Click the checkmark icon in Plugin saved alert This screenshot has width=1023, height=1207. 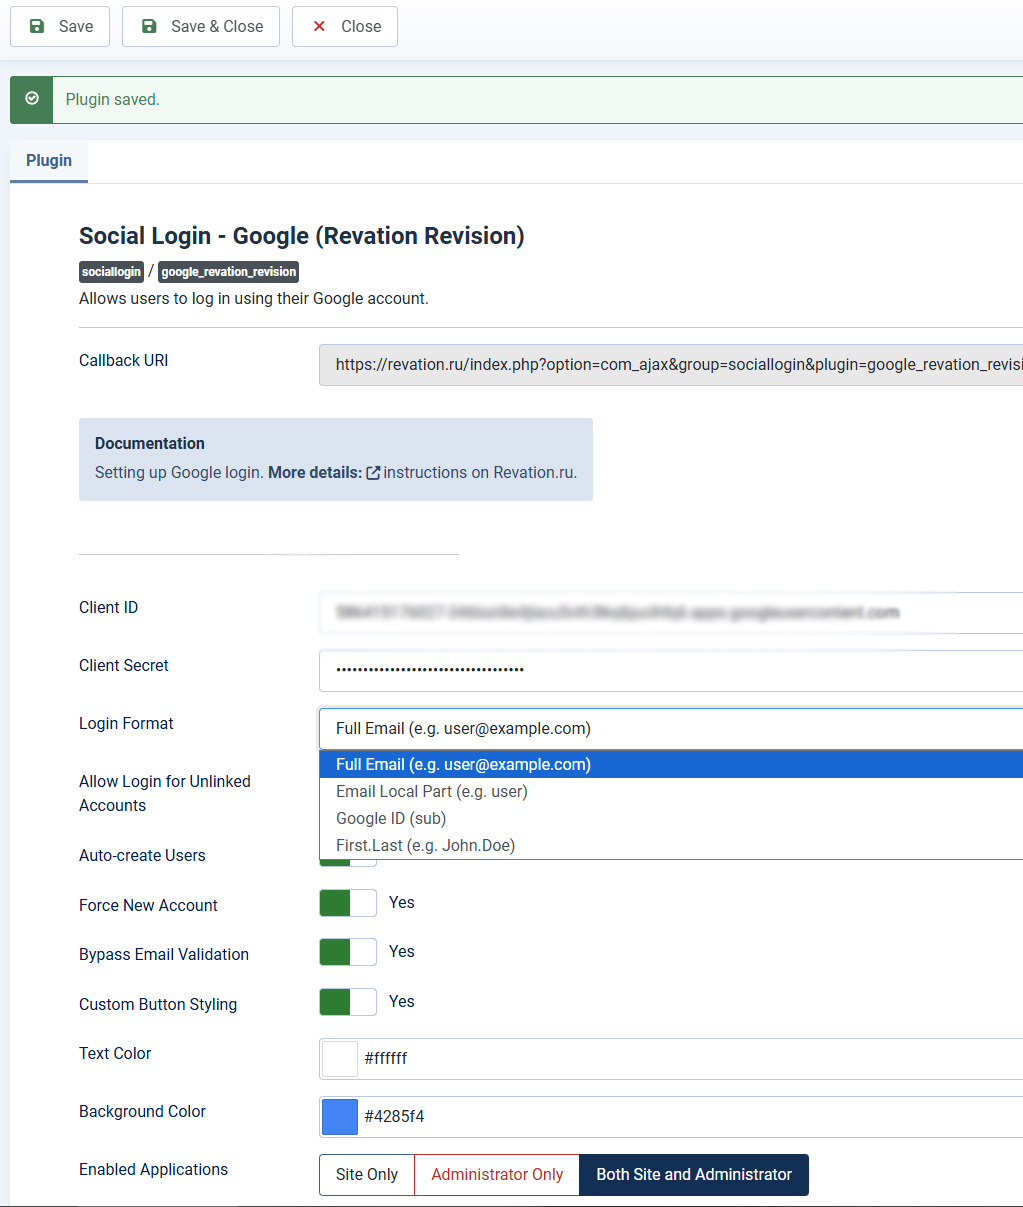click(32, 99)
